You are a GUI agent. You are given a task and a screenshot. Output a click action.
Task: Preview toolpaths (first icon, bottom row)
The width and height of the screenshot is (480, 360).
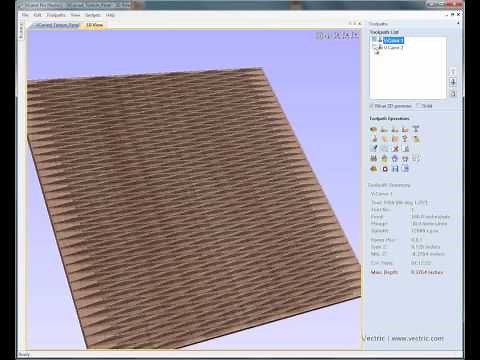click(x=374, y=169)
